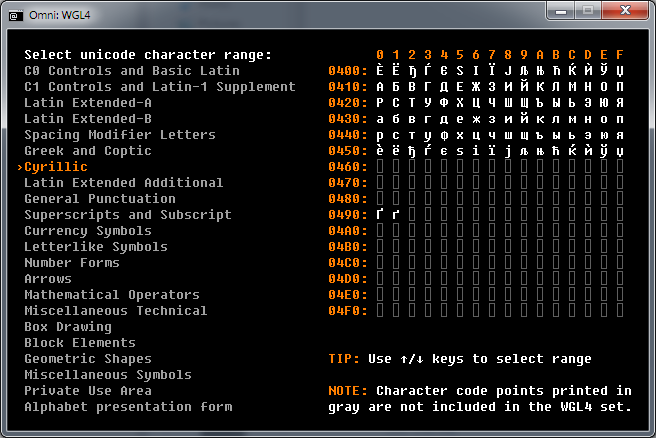Click the 0490 row label
This screenshot has width=656, height=438.
click(x=348, y=215)
